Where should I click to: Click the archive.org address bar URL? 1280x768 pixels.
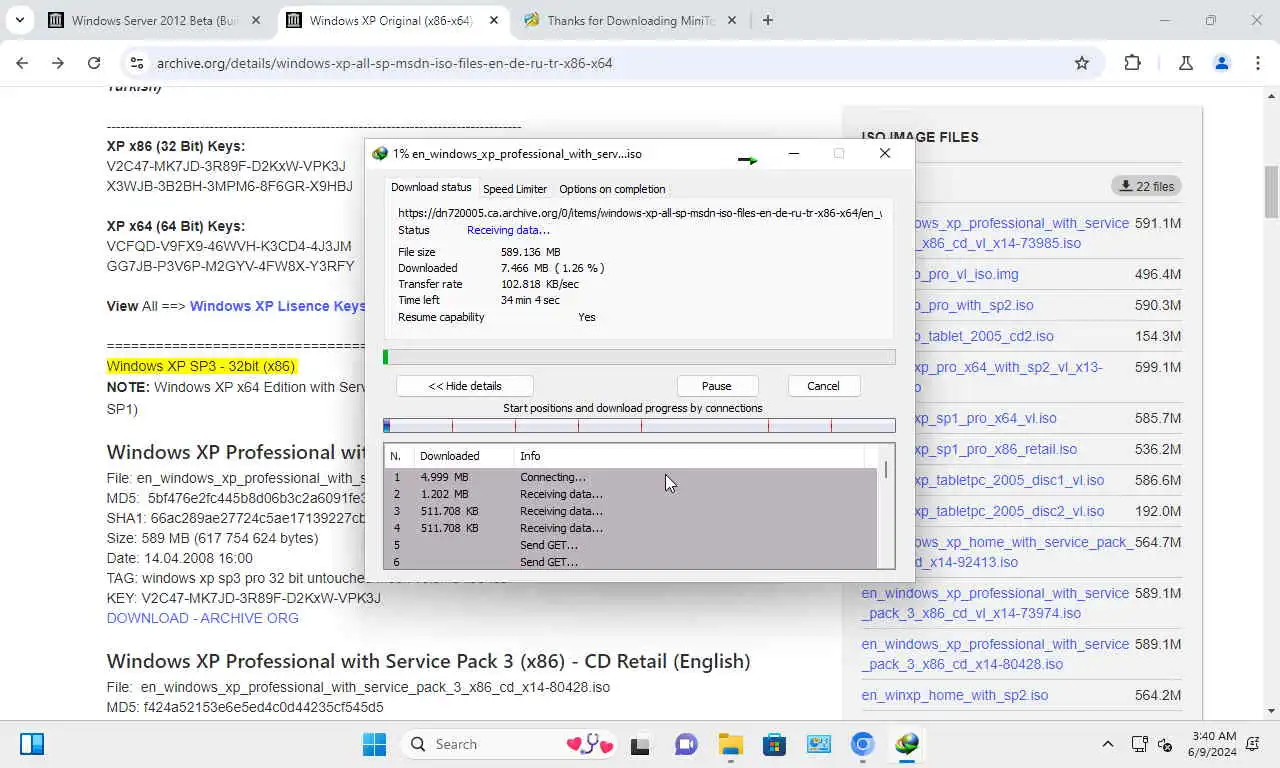[x=384, y=63]
